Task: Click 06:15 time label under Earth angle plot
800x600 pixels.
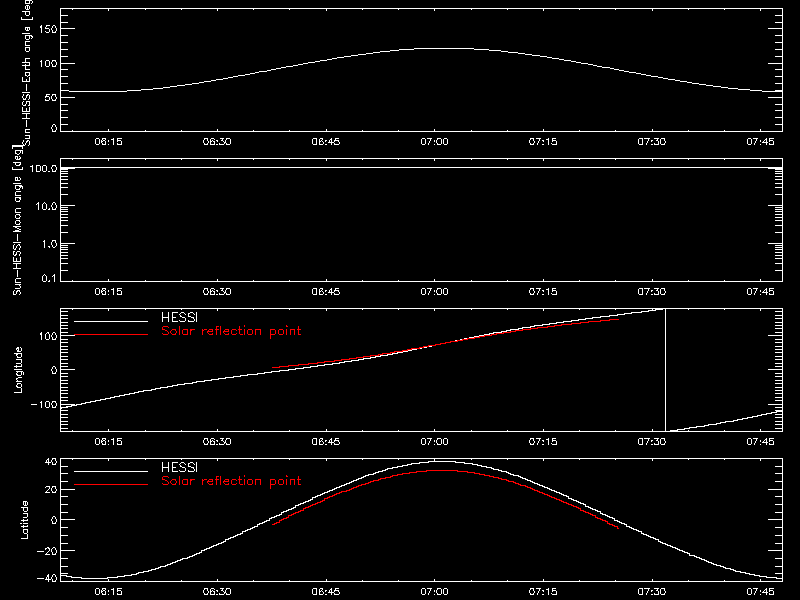Action: (109, 142)
